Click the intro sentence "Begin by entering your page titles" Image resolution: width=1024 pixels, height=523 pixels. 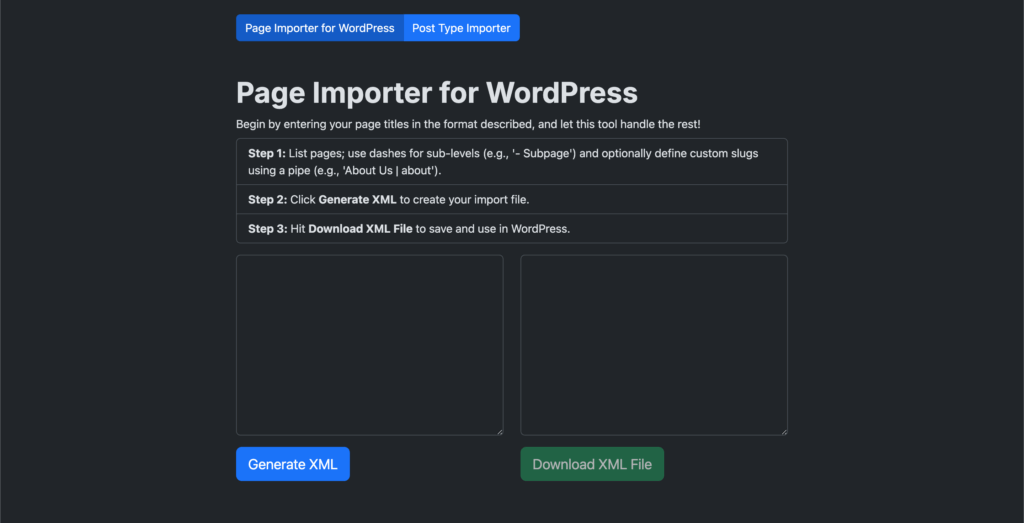coord(468,123)
